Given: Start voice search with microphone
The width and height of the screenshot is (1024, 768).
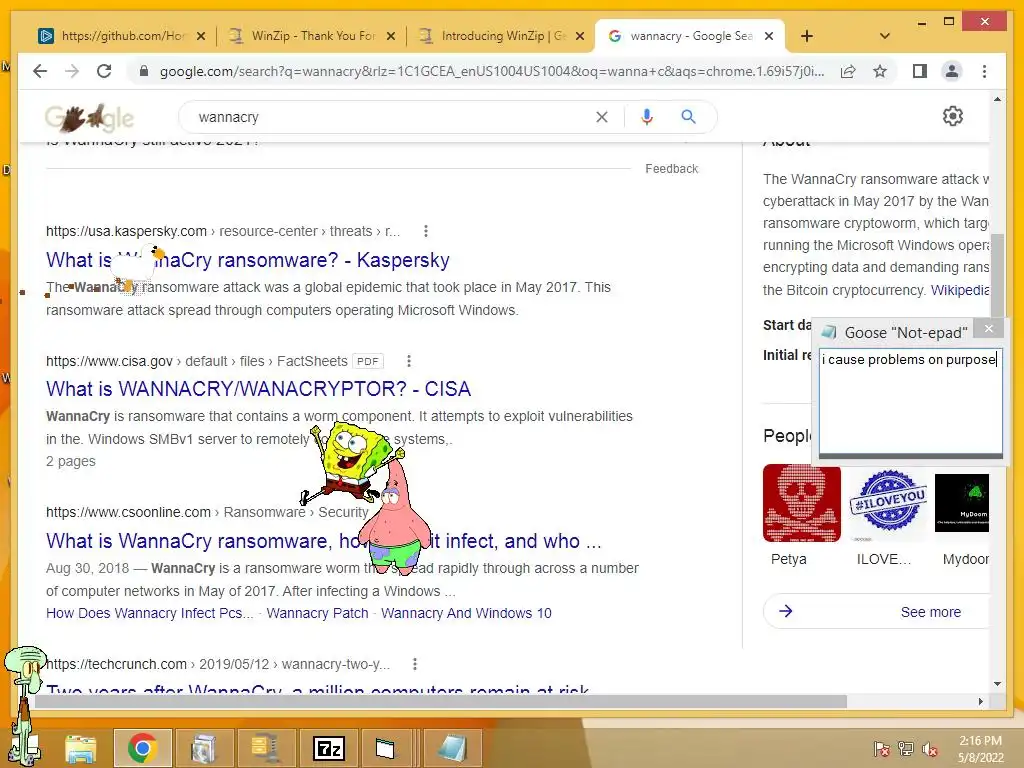Looking at the screenshot, I should pyautogui.click(x=647, y=117).
